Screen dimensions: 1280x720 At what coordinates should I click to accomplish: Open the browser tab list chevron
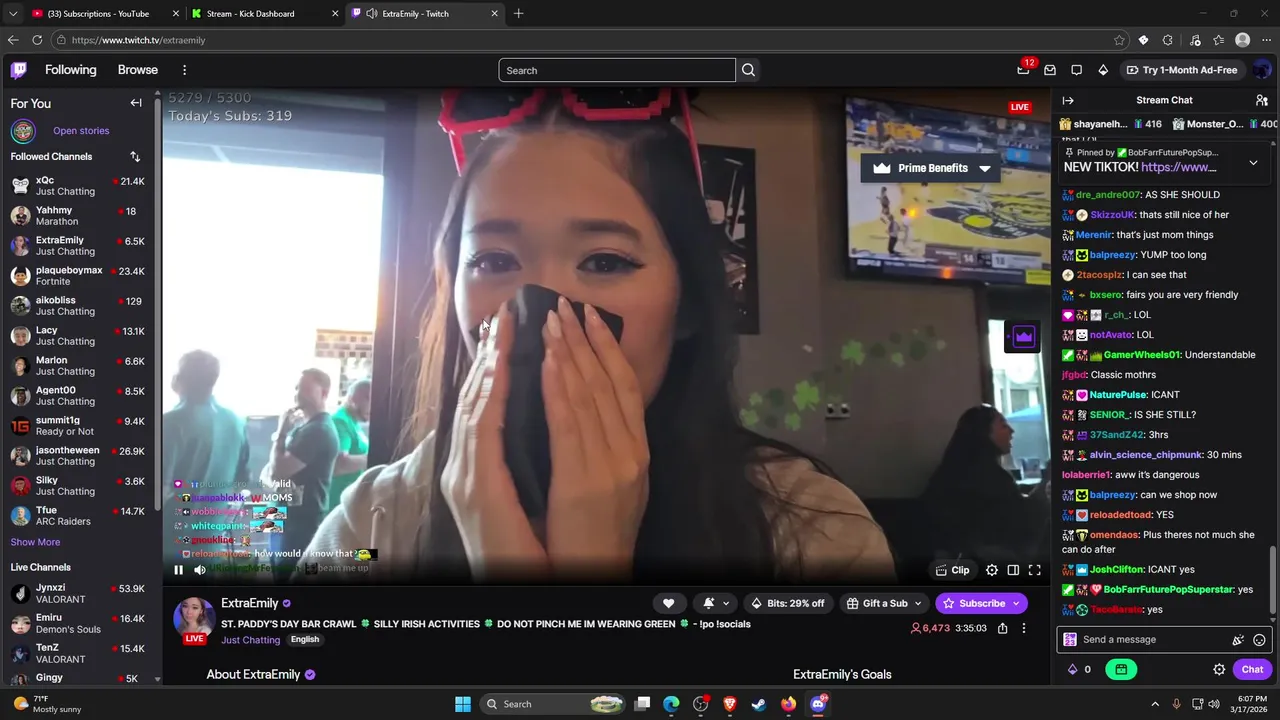(13, 14)
